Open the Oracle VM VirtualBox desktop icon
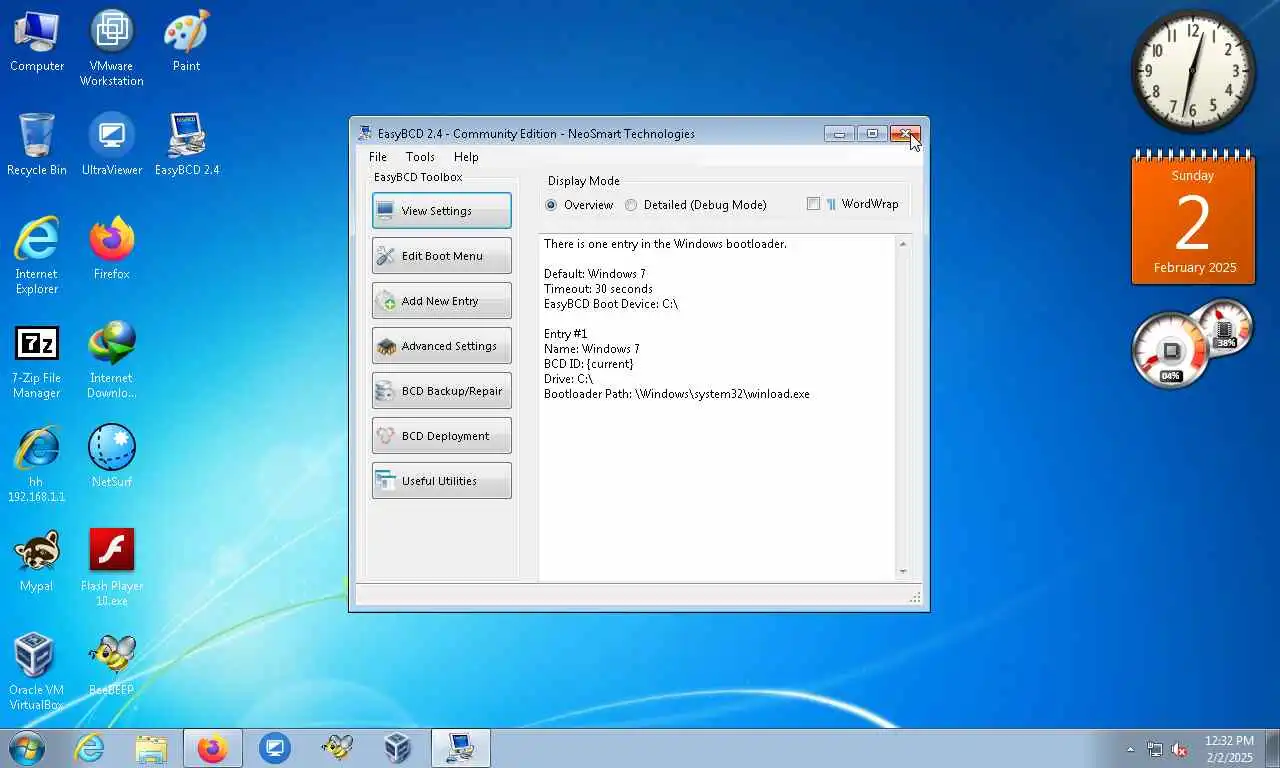 click(37, 671)
